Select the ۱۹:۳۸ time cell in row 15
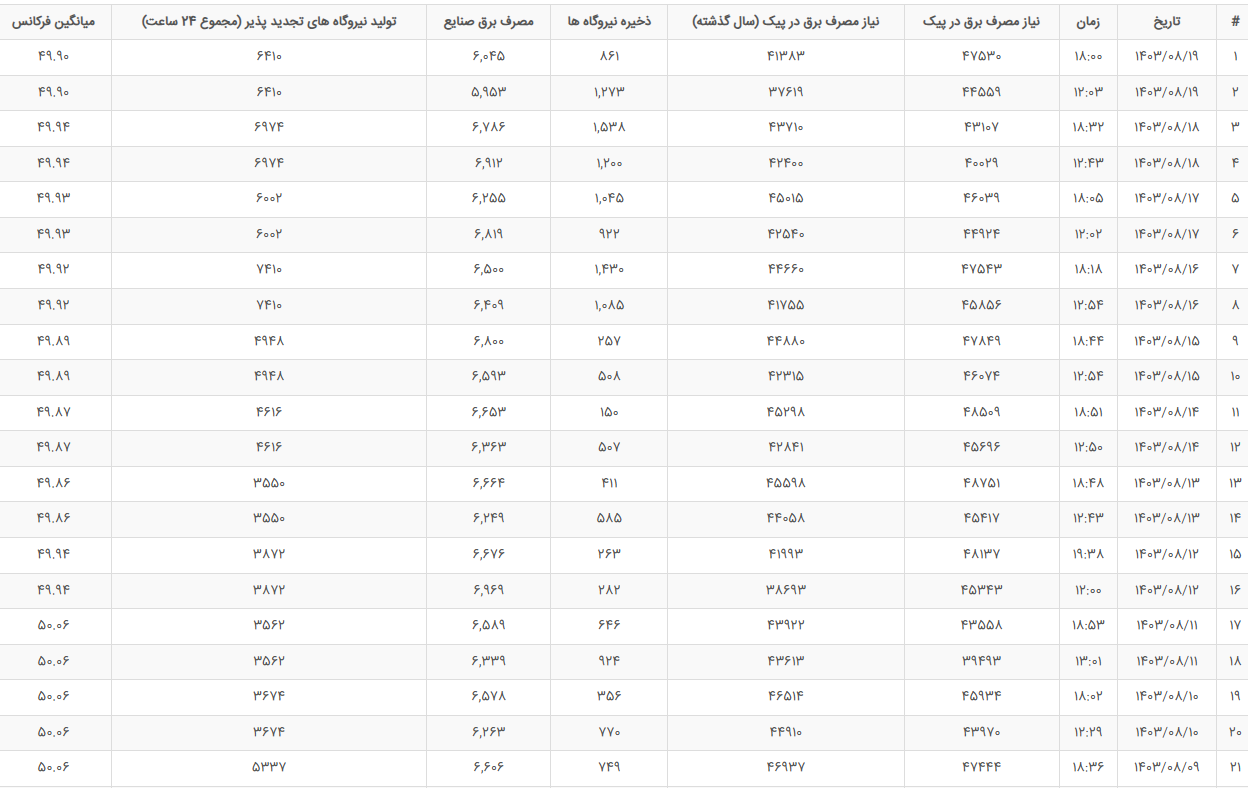Screen dimensions: 1248x788 coord(1088,554)
